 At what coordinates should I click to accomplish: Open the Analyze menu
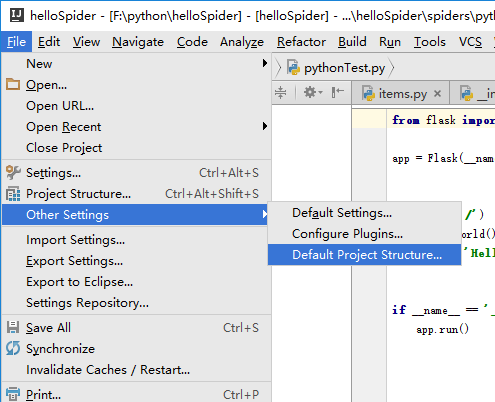coord(242,42)
